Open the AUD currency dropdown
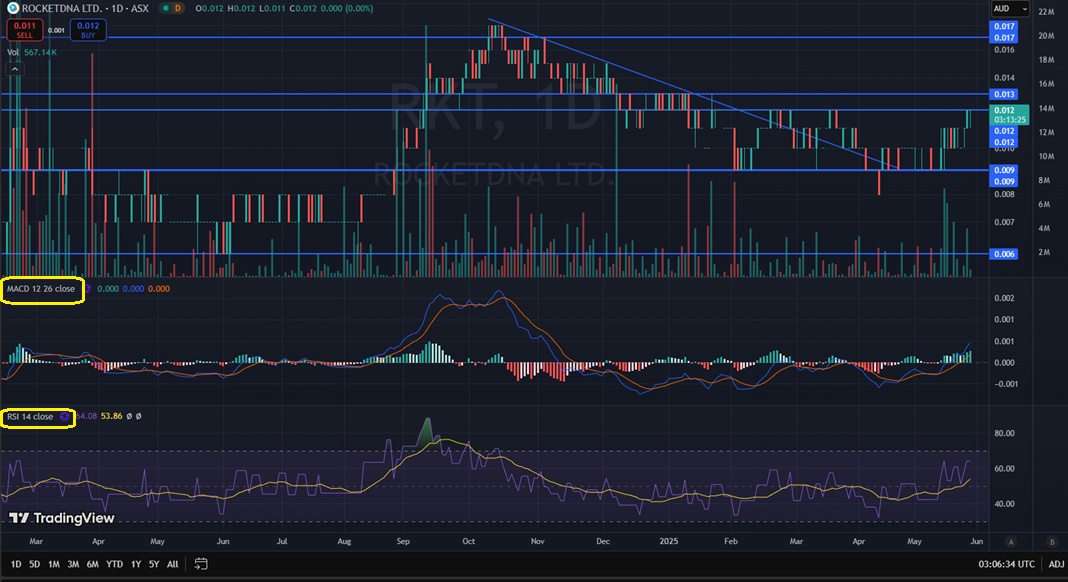This screenshot has width=1068, height=582. tap(1009, 9)
